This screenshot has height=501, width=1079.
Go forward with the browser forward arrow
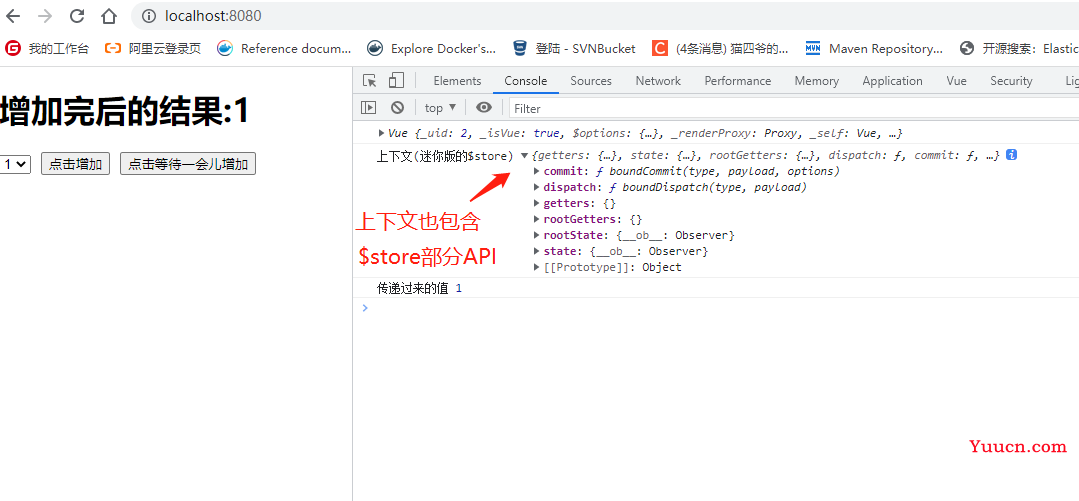(45, 16)
